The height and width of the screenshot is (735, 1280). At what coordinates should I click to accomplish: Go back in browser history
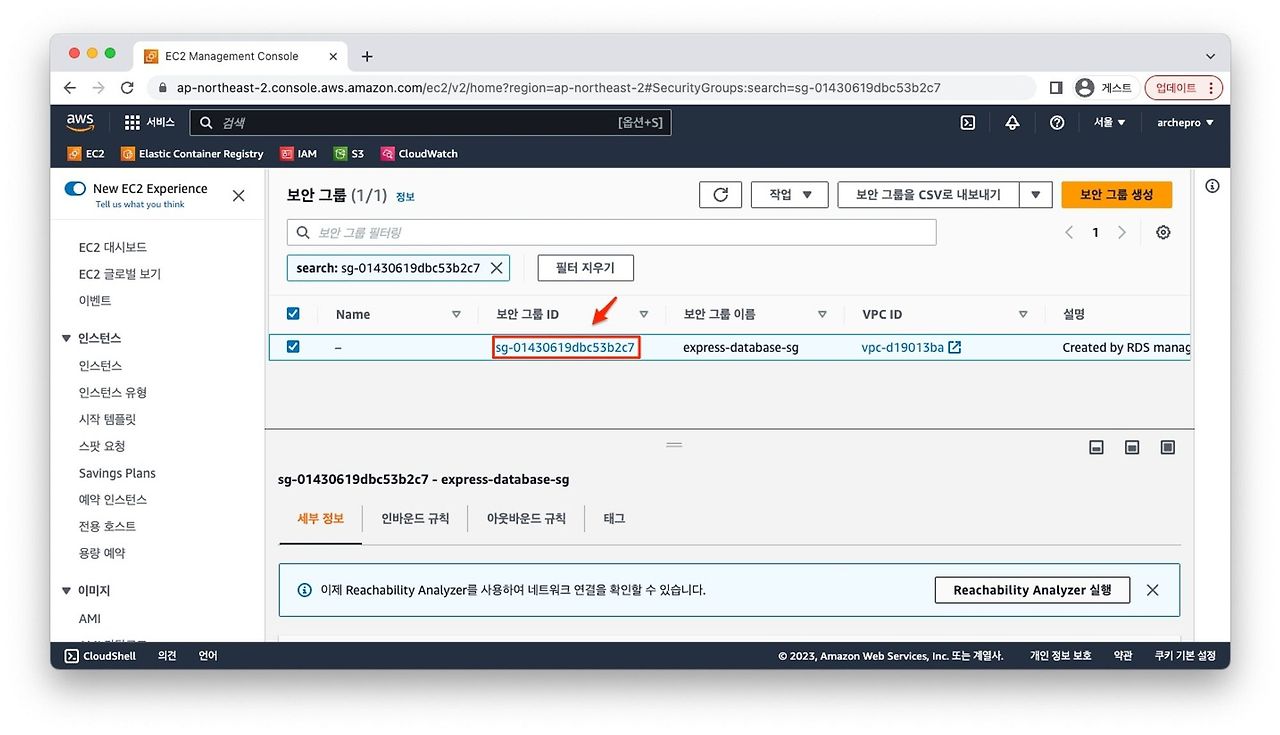pyautogui.click(x=69, y=88)
